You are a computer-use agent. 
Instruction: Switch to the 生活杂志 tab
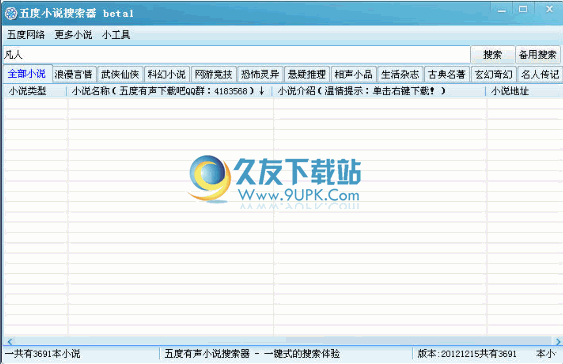(400, 75)
